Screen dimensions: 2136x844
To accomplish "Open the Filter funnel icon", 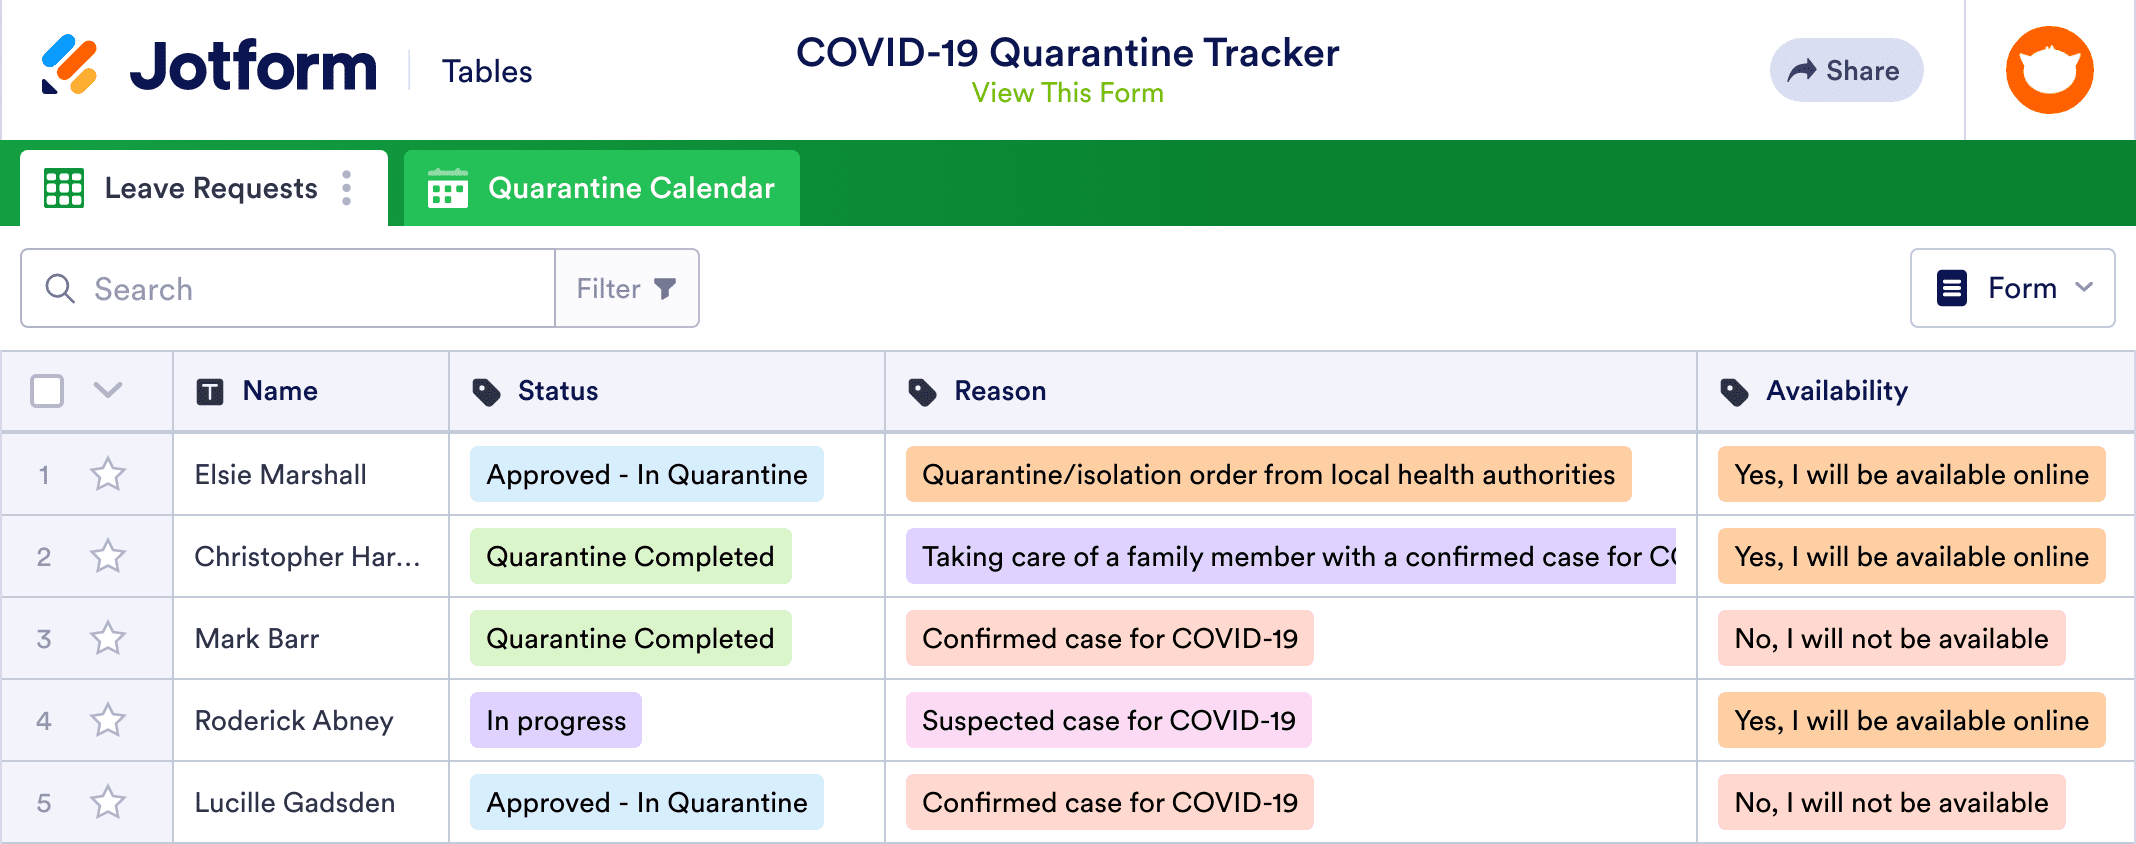I will point(665,288).
